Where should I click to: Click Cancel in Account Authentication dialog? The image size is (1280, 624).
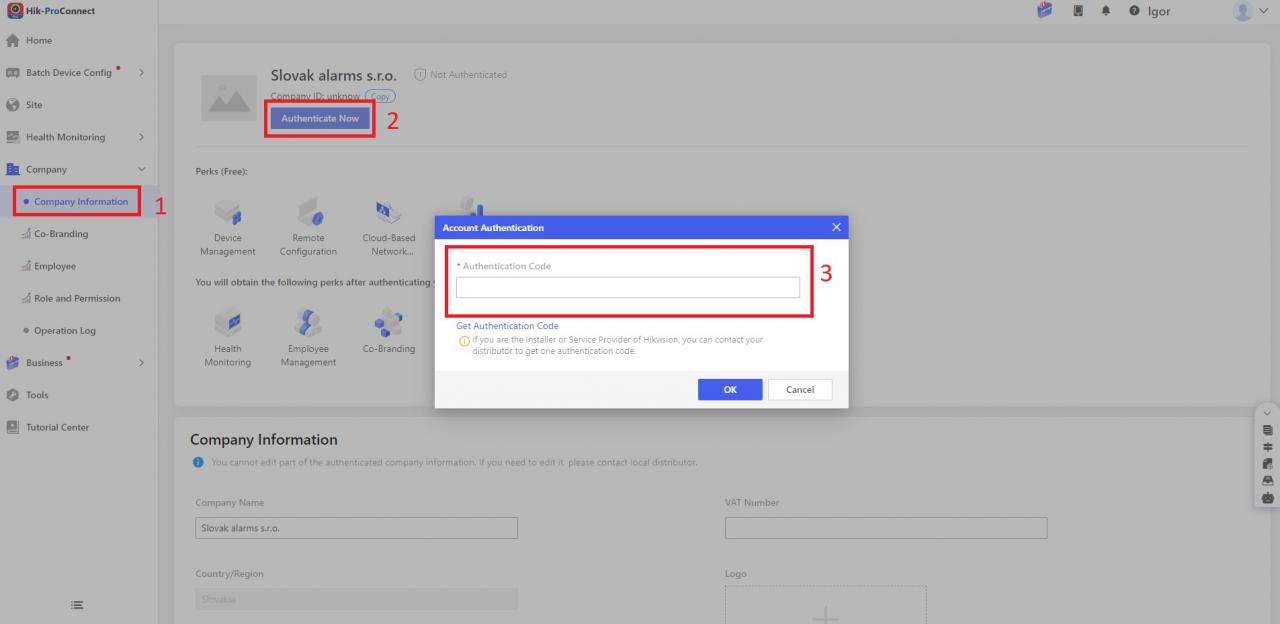[800, 390]
